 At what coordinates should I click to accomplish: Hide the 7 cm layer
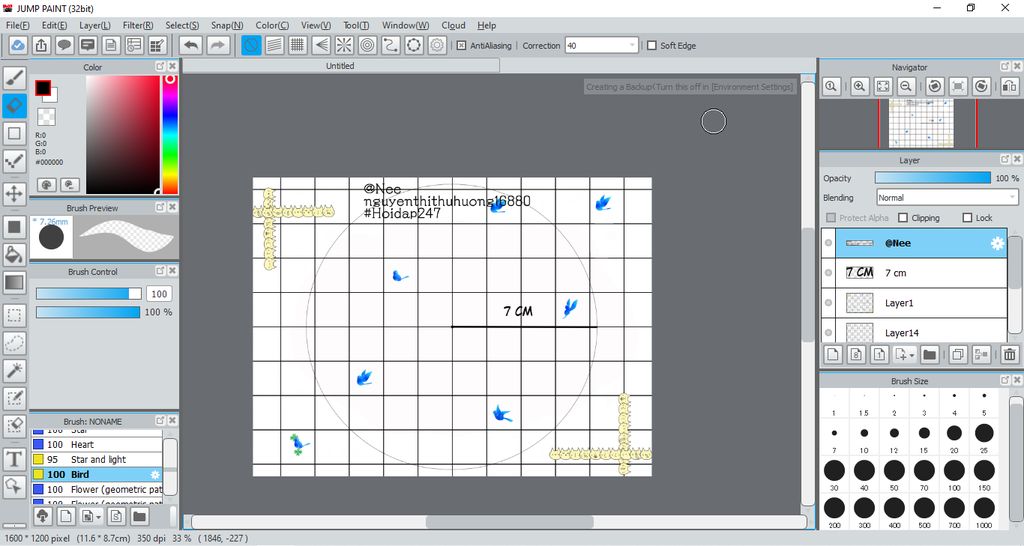coord(829,273)
